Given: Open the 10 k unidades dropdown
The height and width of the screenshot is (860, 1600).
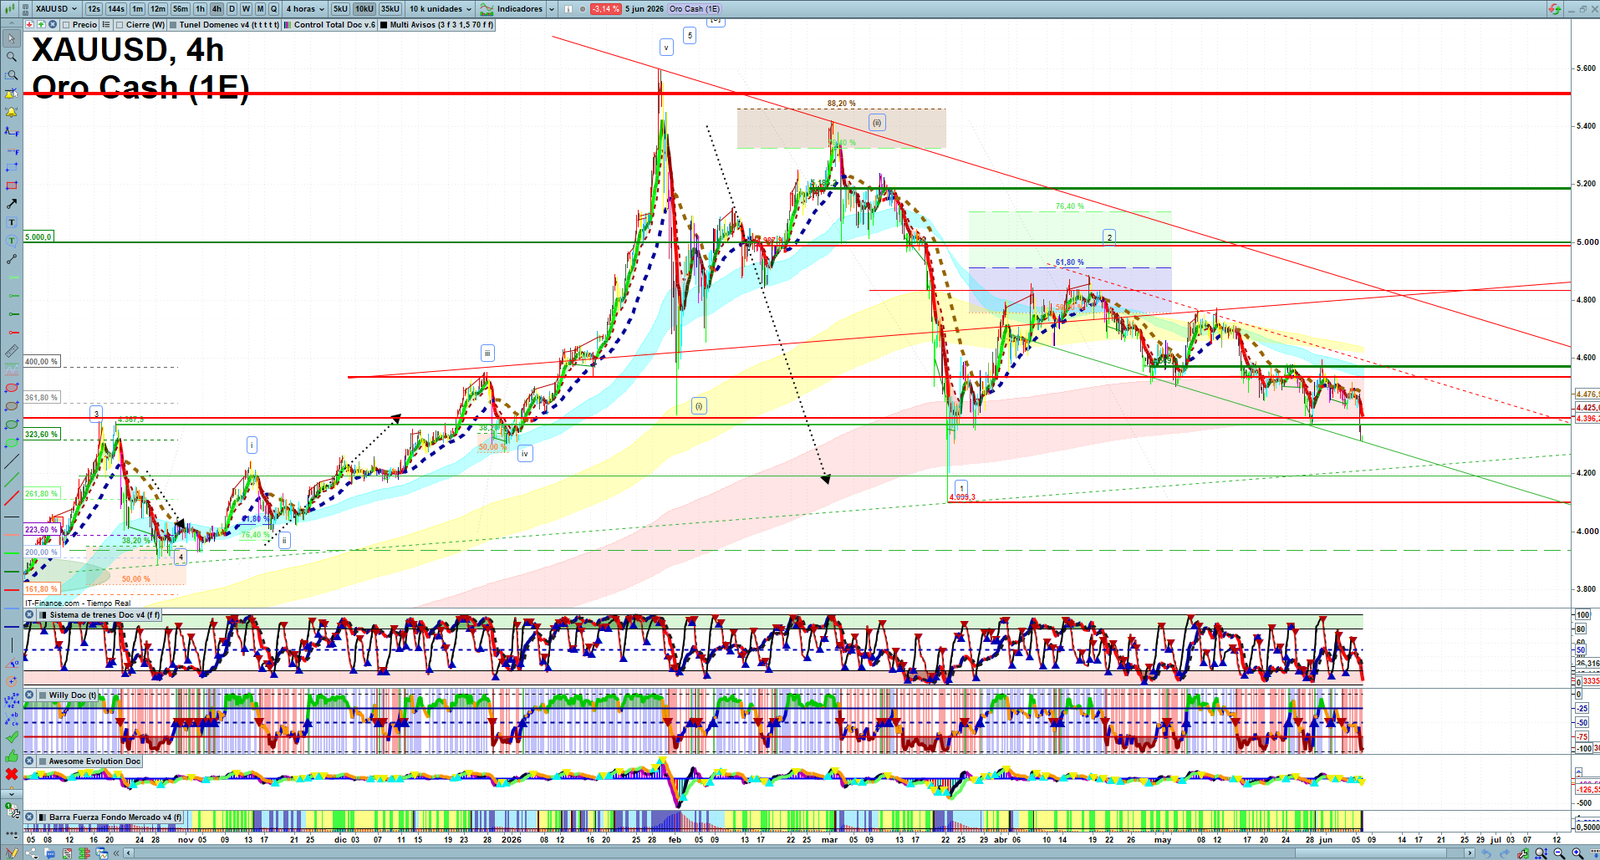Looking at the screenshot, I should 440,9.
